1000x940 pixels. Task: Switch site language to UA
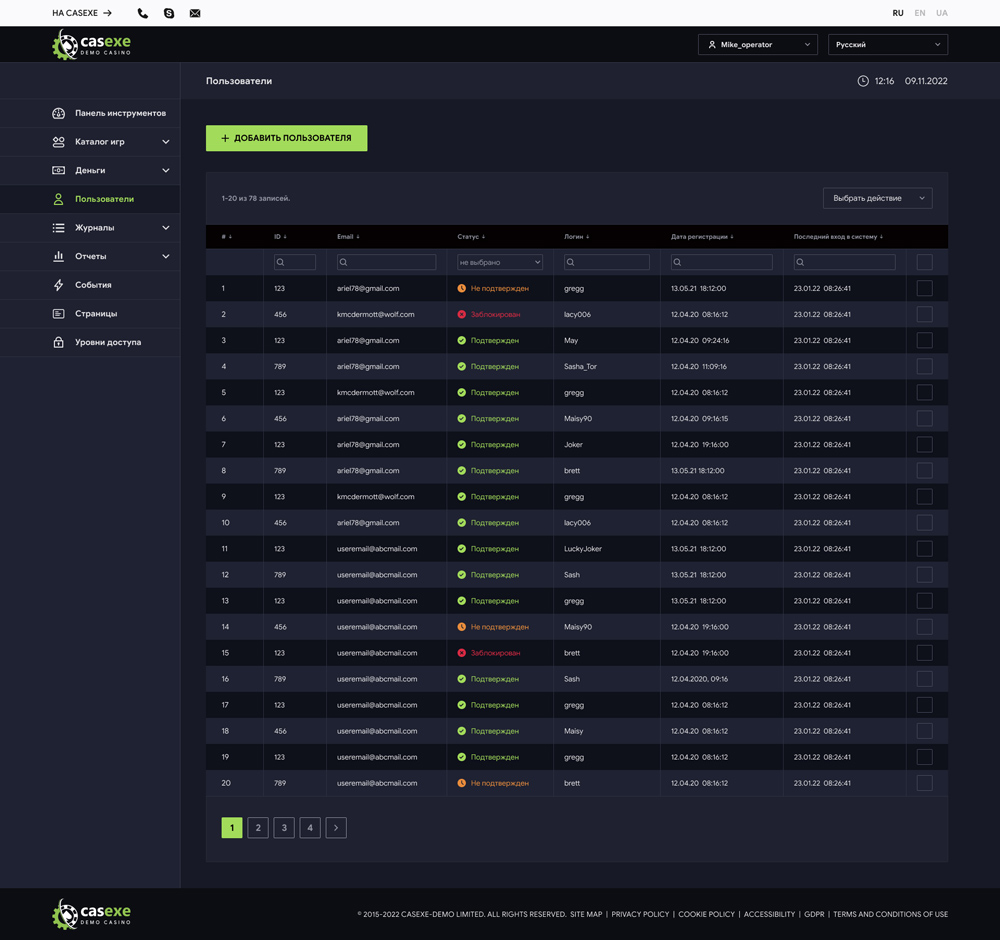[942, 13]
